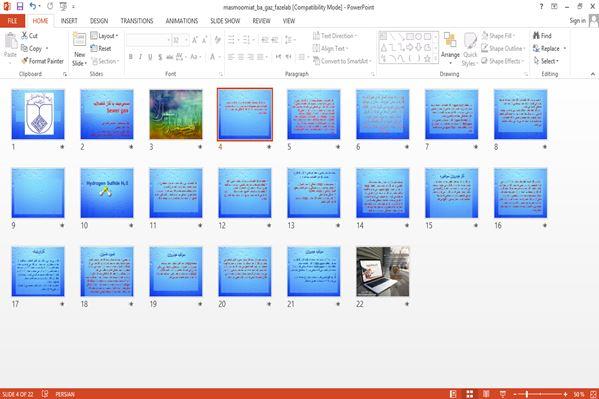Open Paragraph dialog launcher
The height and width of the screenshot is (399, 599).
tap(372, 74)
